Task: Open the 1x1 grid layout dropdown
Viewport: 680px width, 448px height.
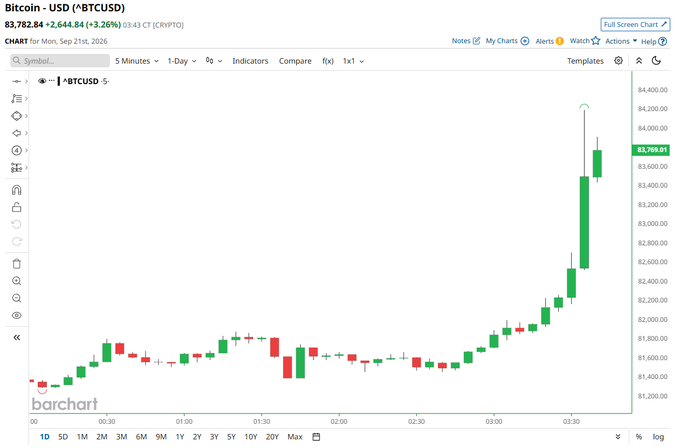Action: 353,61
